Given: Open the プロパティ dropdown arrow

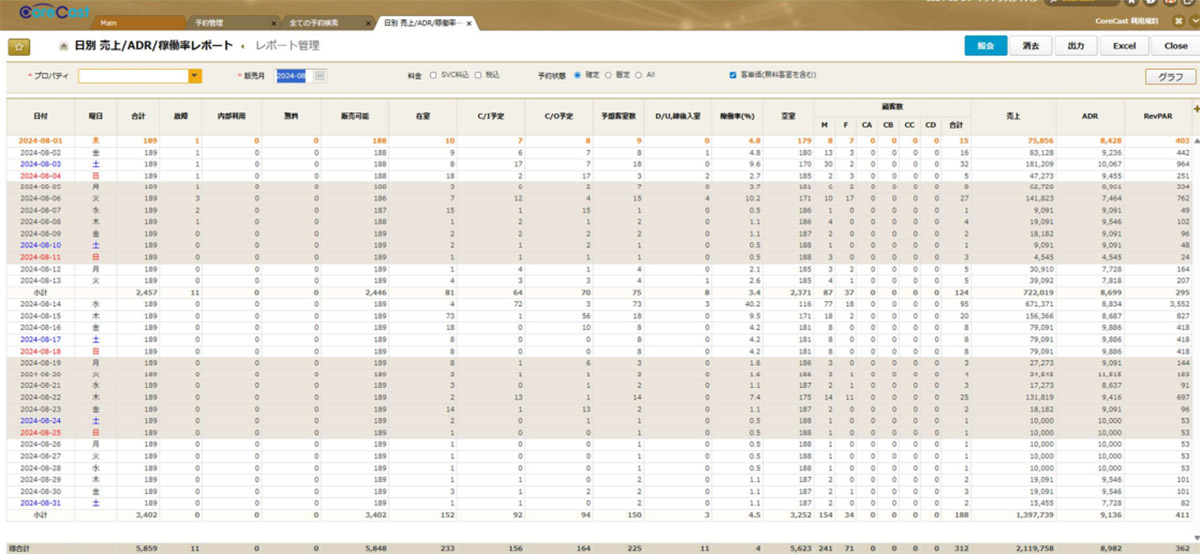Looking at the screenshot, I should pyautogui.click(x=195, y=76).
